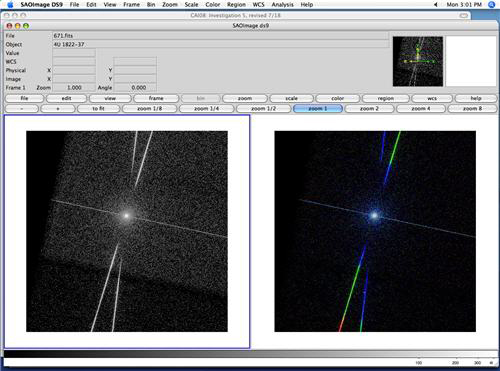Click the Value readout field
This screenshot has width=500, height=371.
tap(74, 53)
